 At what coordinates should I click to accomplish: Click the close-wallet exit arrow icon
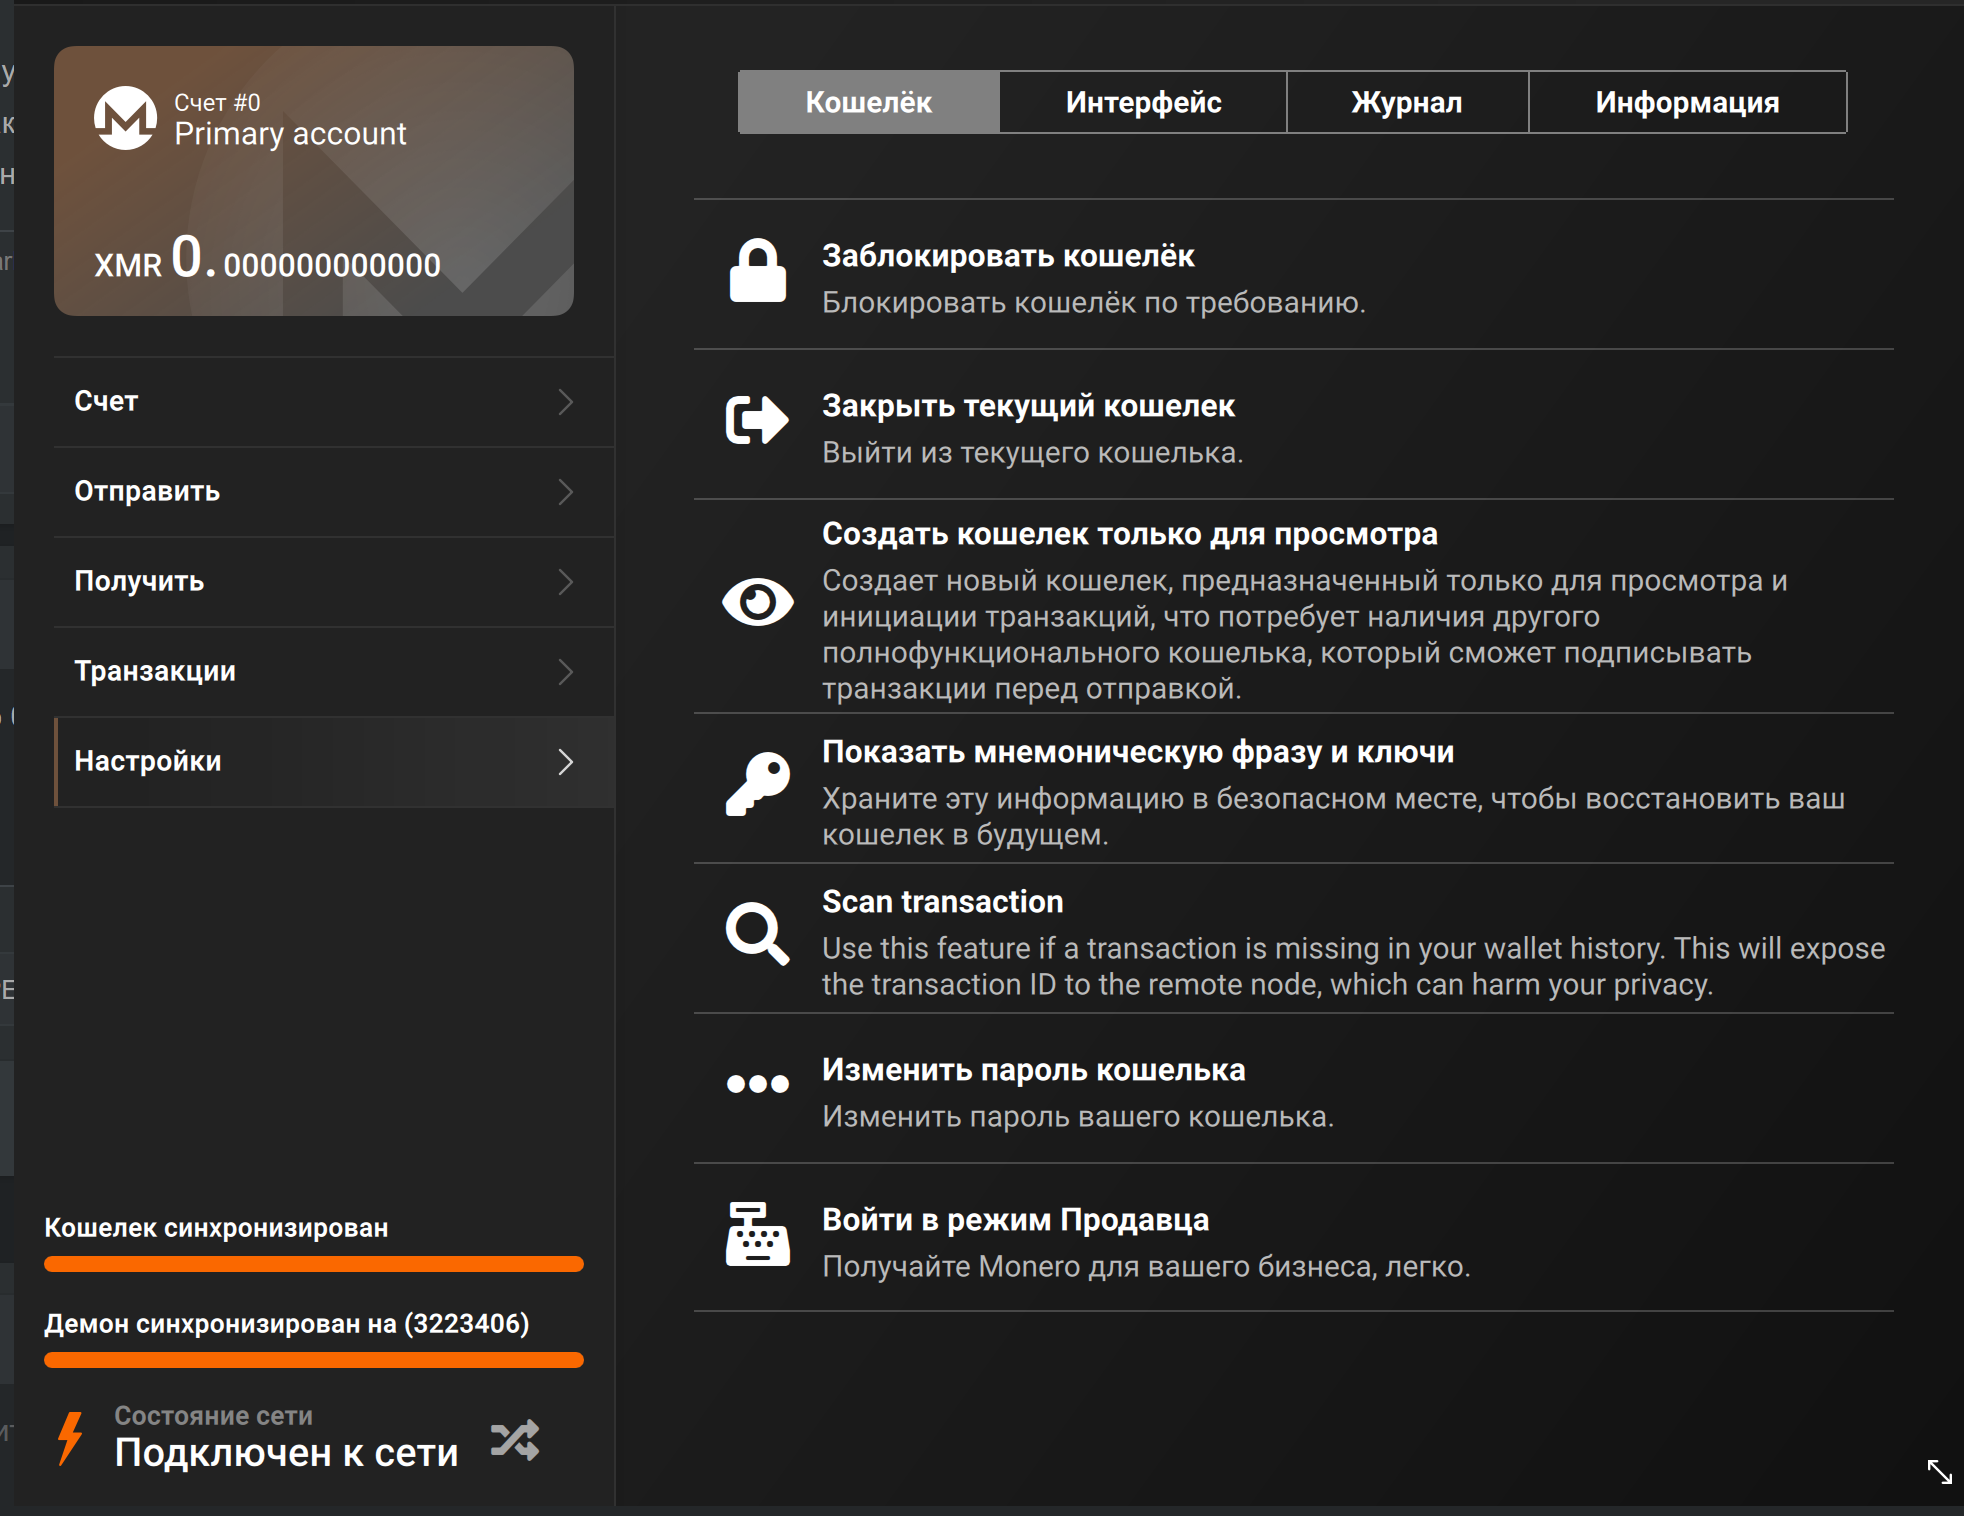pos(757,420)
